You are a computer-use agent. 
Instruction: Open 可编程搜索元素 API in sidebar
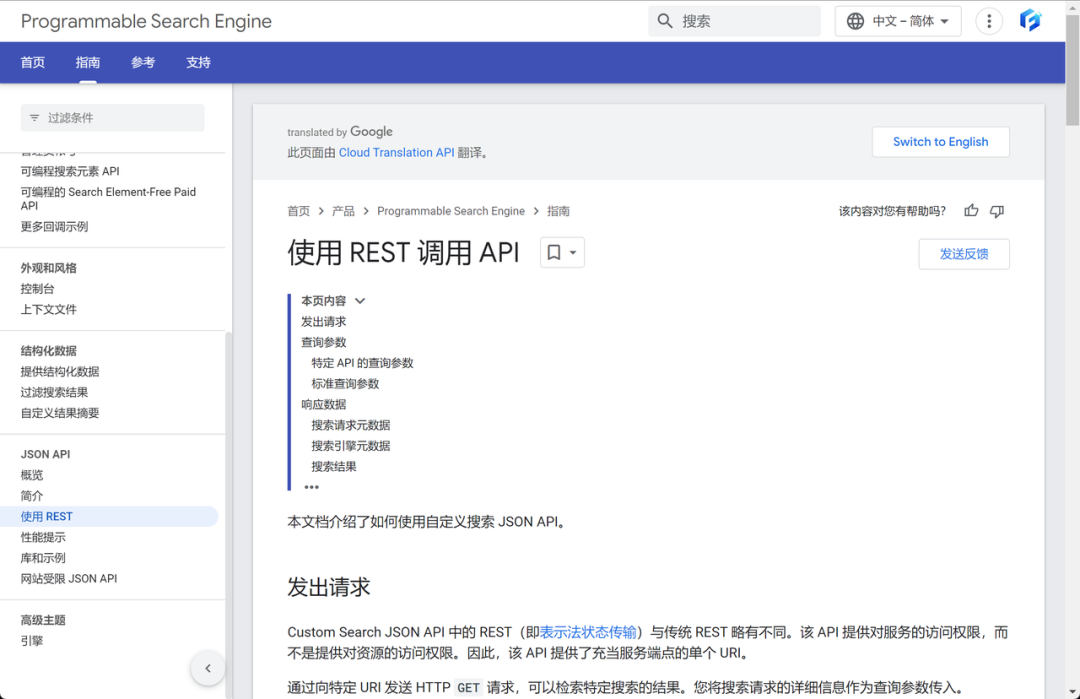coord(70,171)
